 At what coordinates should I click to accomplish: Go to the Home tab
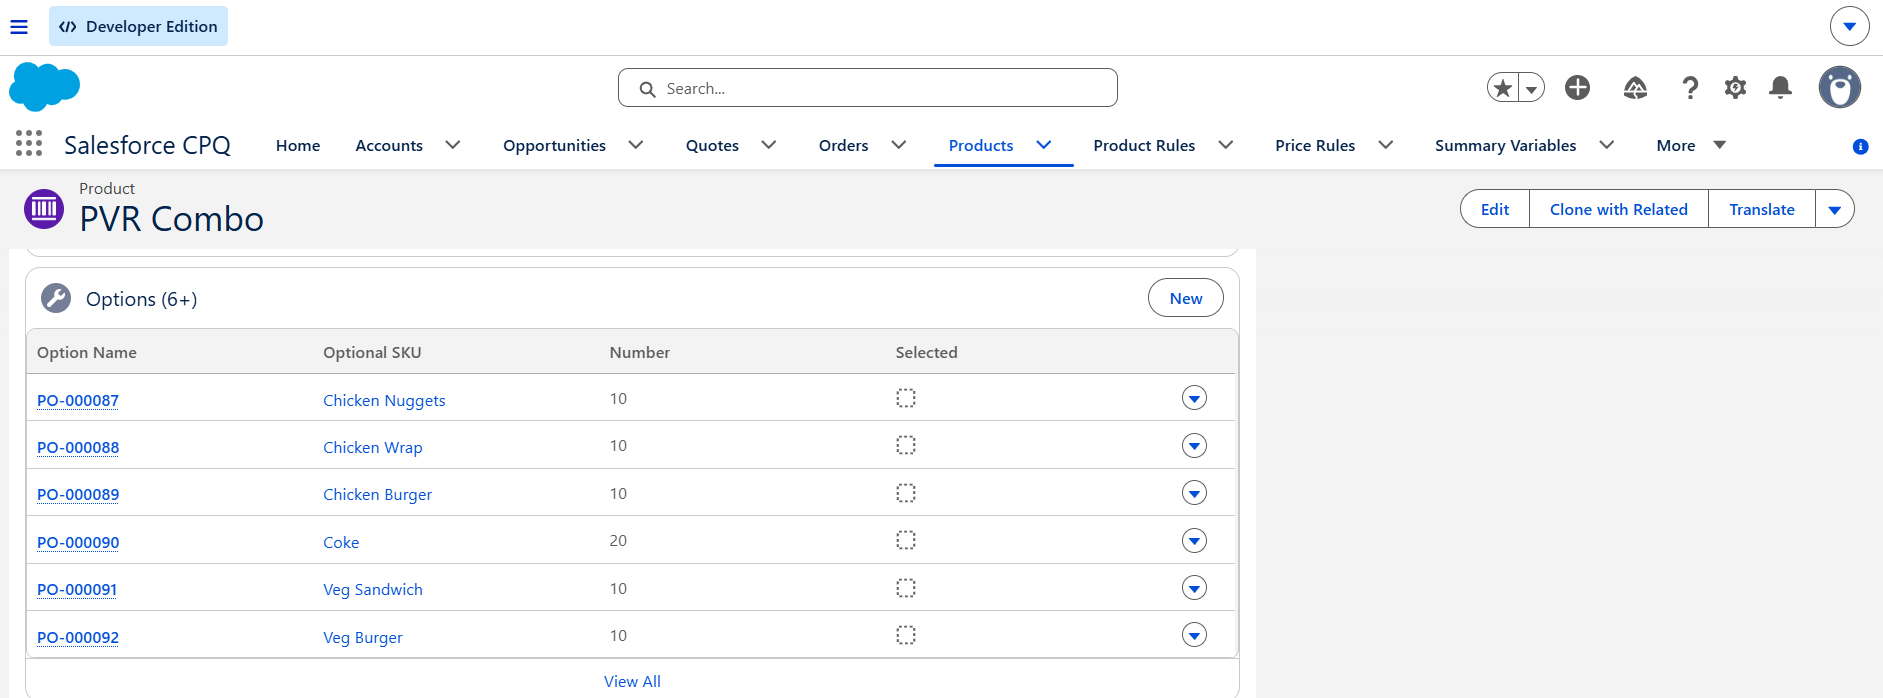click(x=298, y=145)
